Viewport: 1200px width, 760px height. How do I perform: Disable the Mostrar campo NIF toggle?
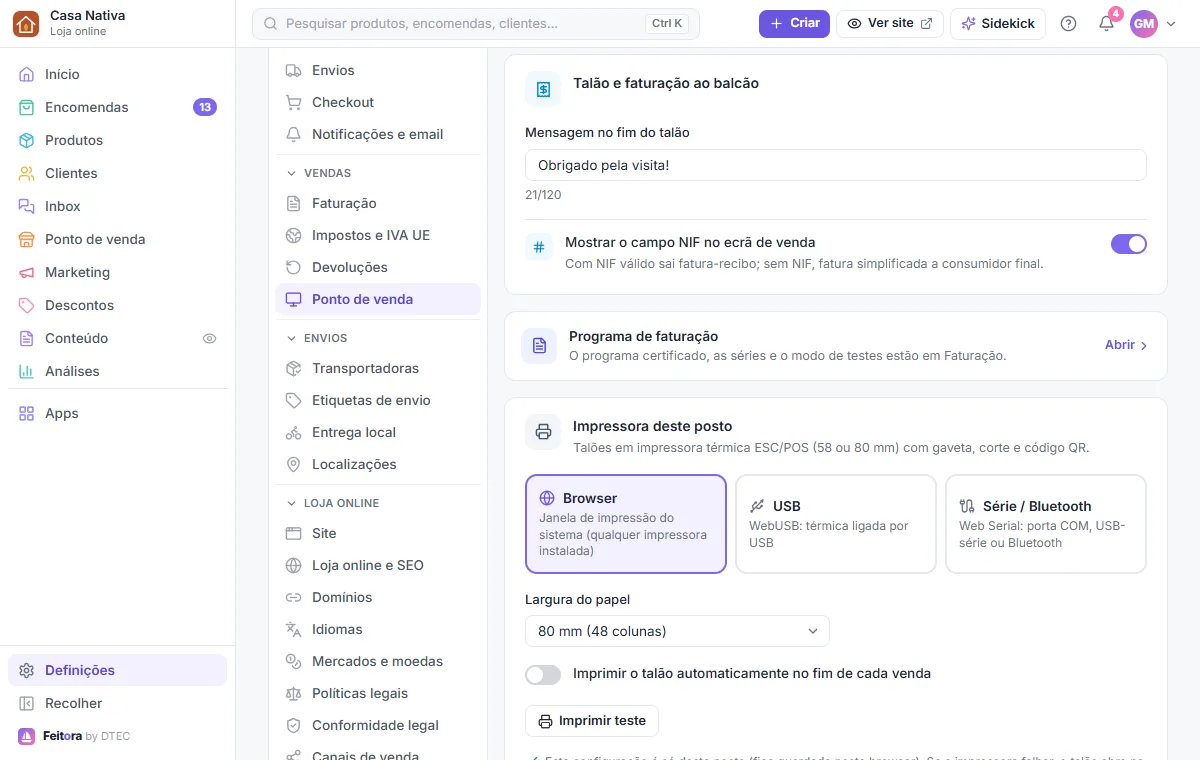(x=1129, y=244)
